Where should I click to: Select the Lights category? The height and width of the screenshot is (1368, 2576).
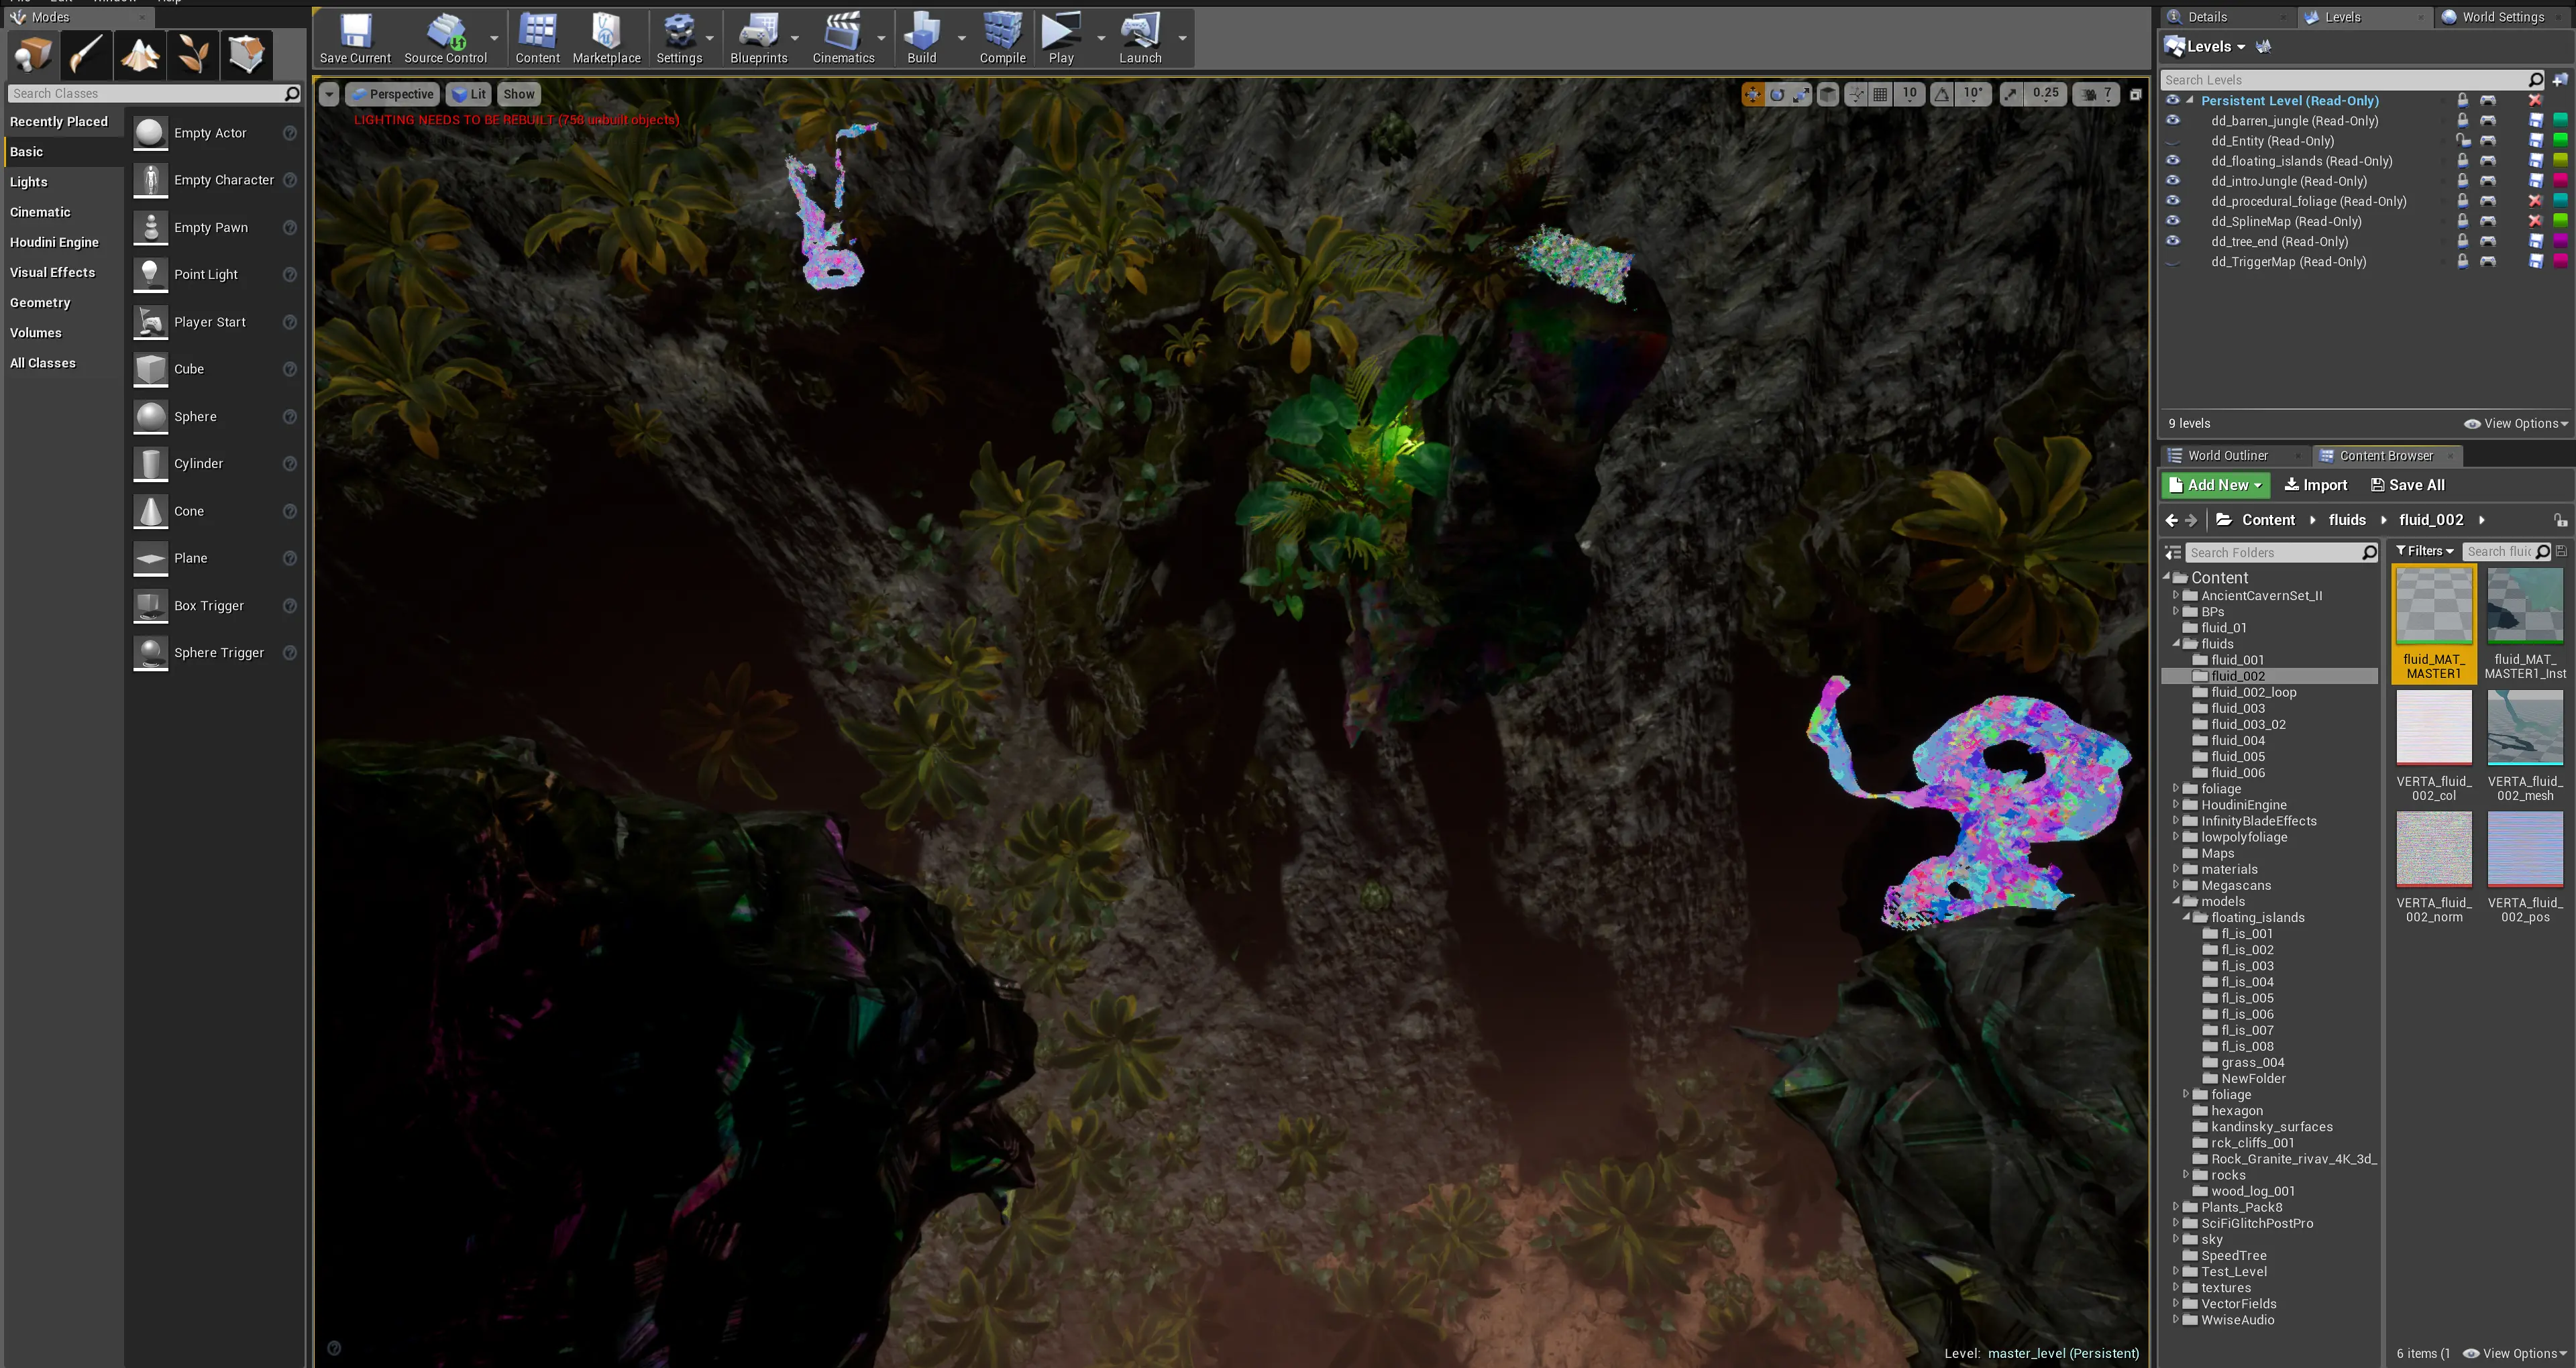[x=29, y=182]
